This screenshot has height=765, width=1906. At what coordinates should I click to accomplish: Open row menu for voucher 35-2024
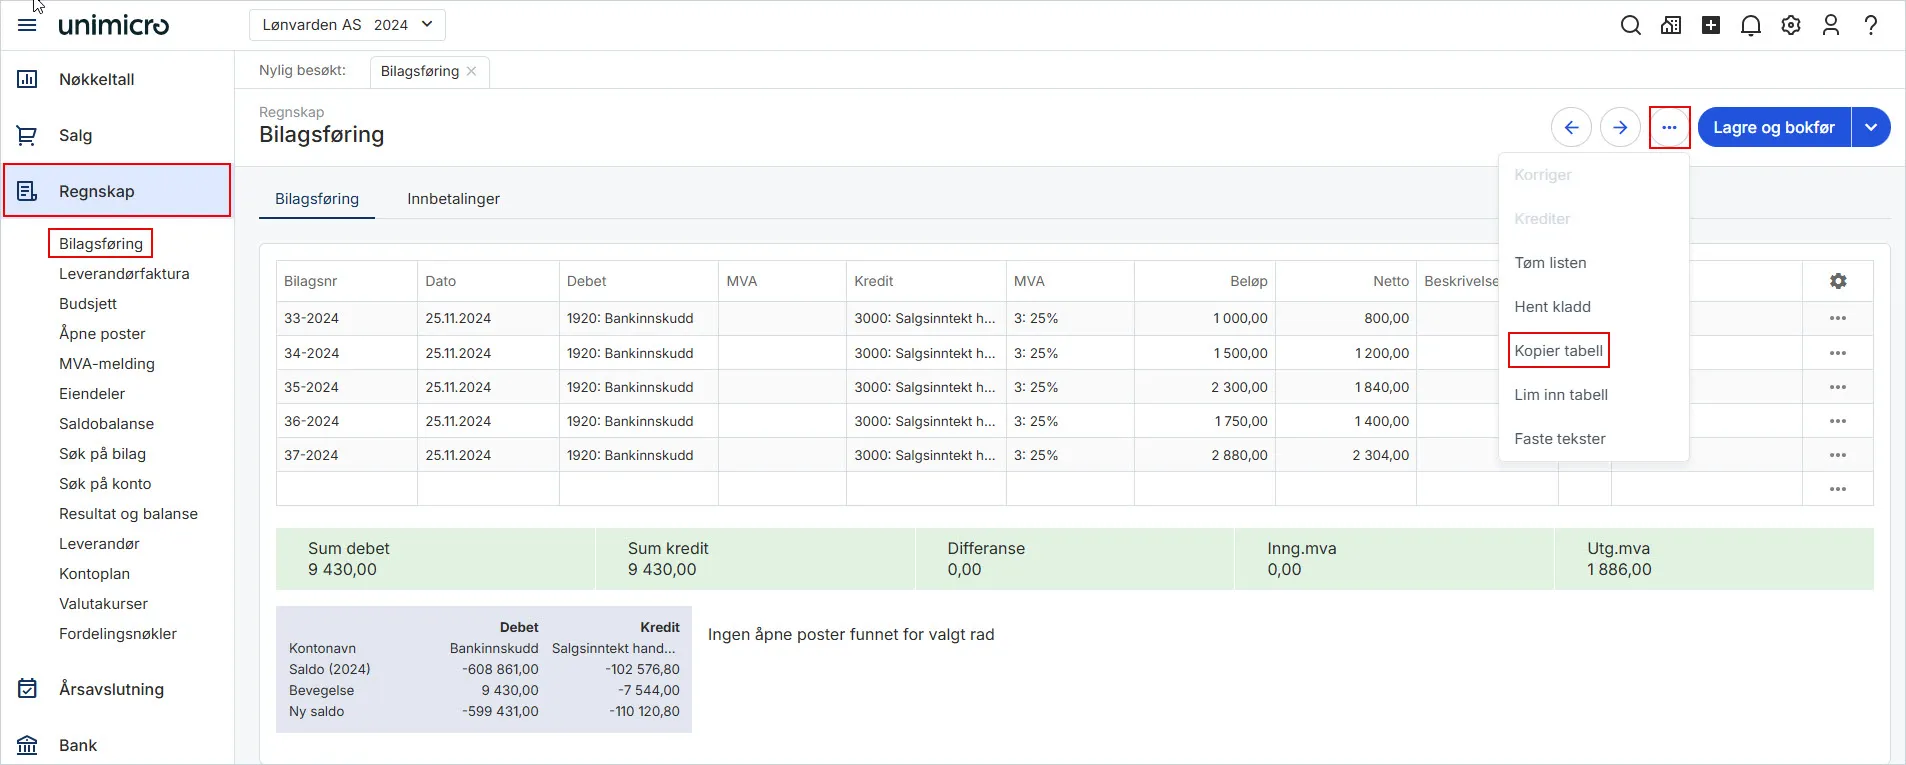[x=1838, y=387]
